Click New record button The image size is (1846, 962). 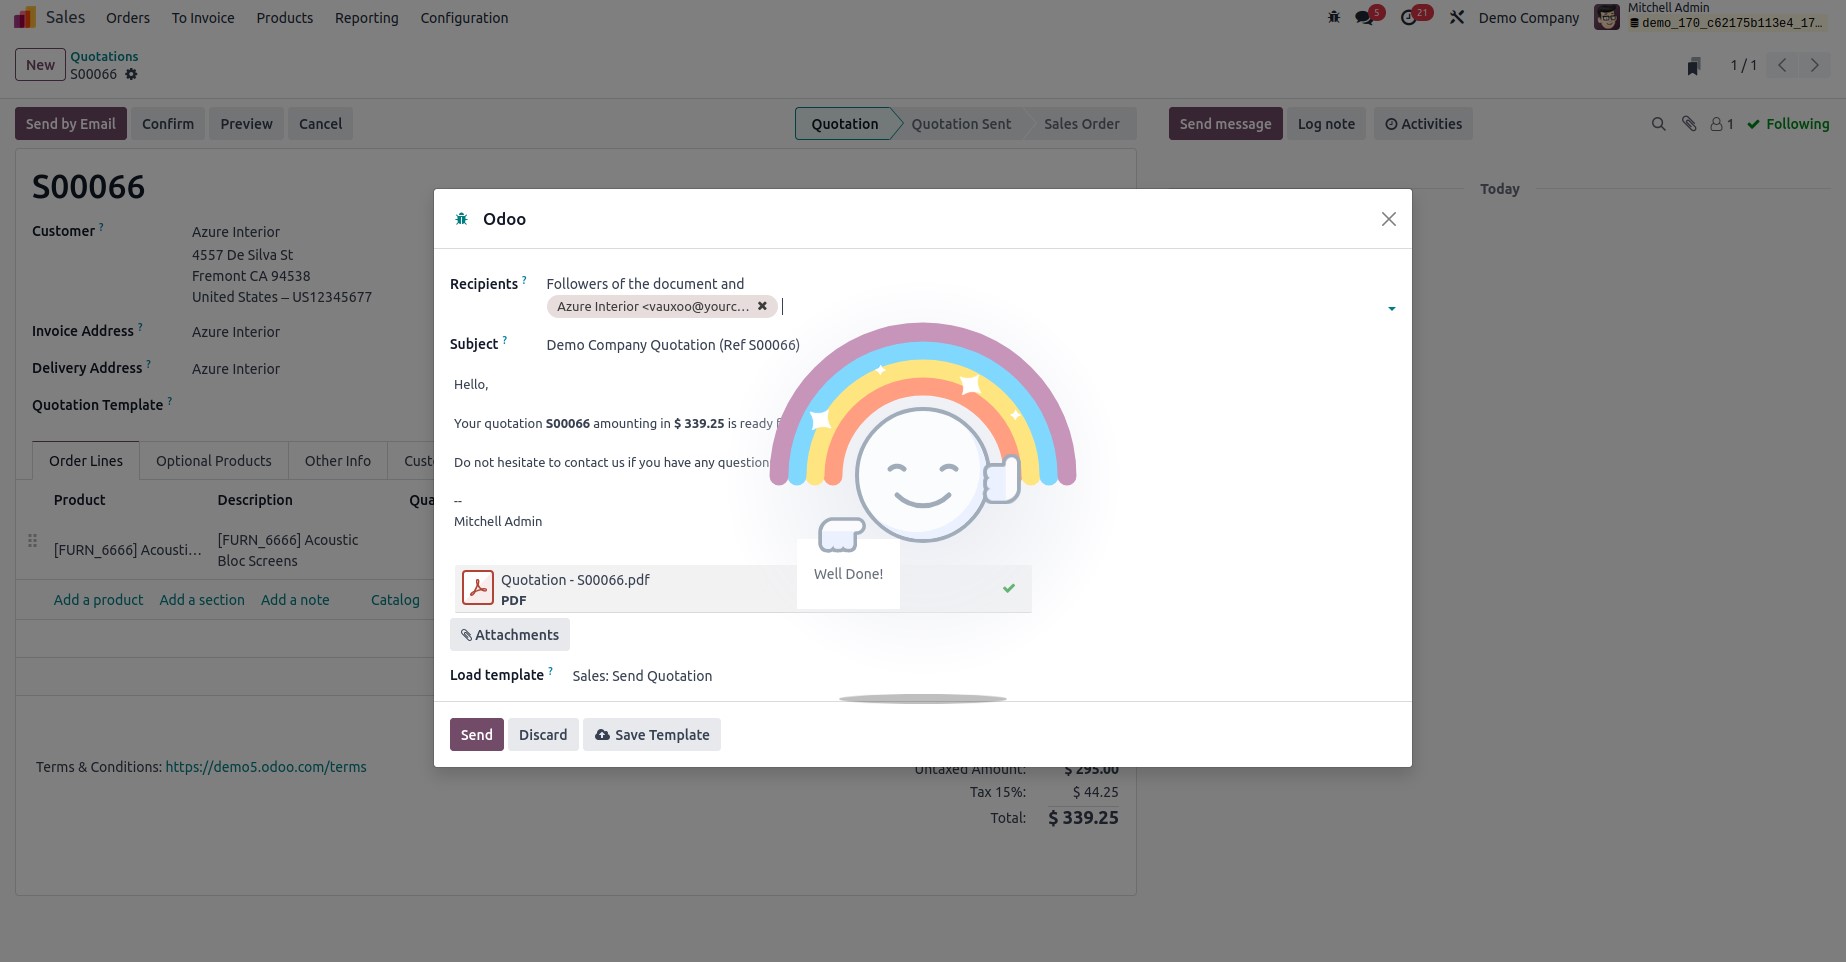pos(40,65)
